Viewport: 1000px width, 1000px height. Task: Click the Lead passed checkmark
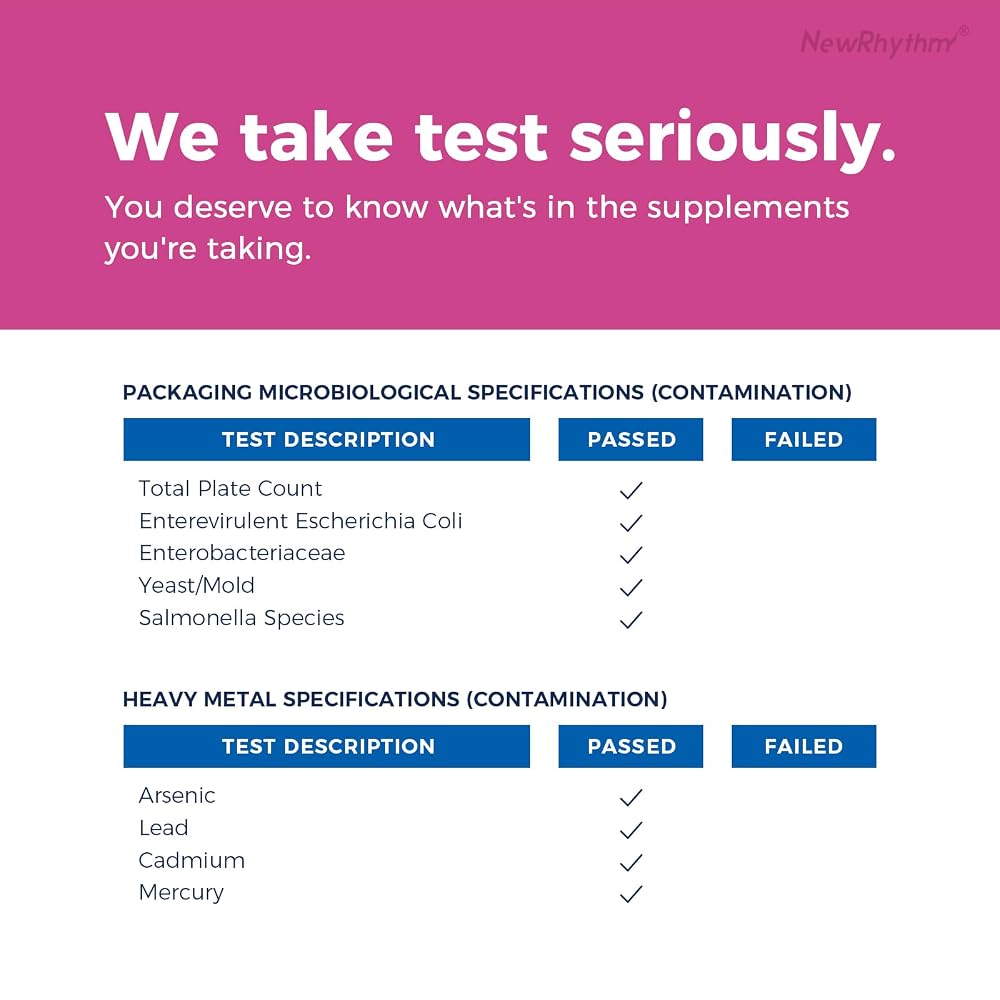(x=631, y=830)
